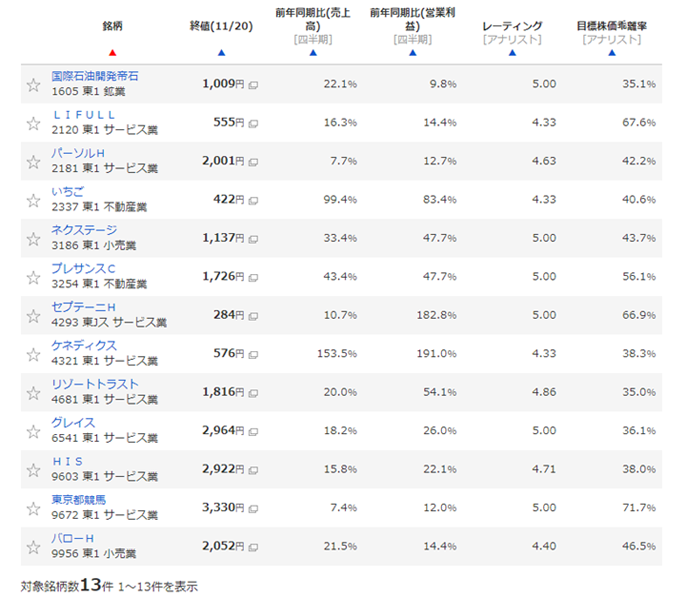Click the small icon next to ネクステージ's 1,137円

point(253,239)
